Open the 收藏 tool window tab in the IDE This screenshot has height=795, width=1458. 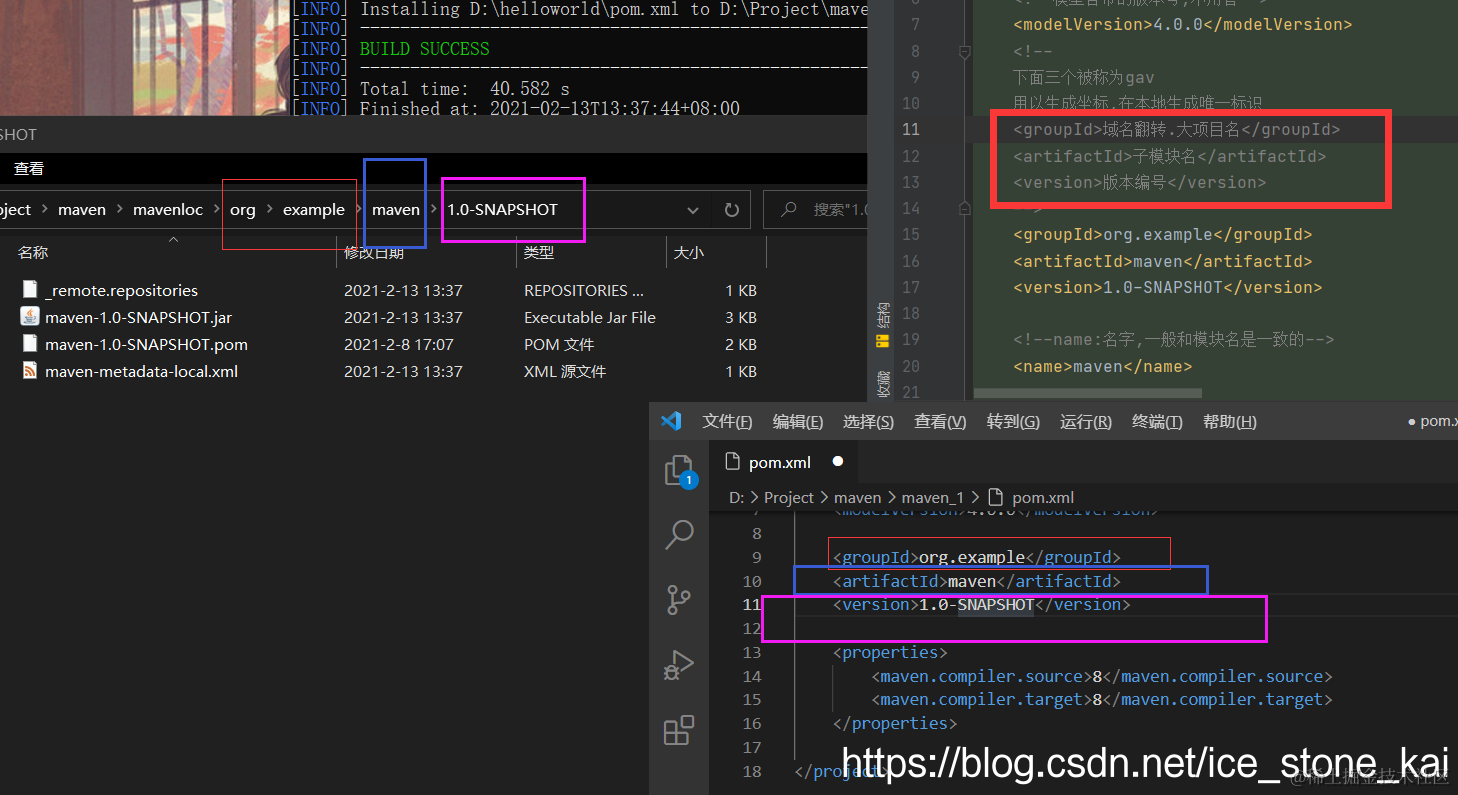click(882, 384)
